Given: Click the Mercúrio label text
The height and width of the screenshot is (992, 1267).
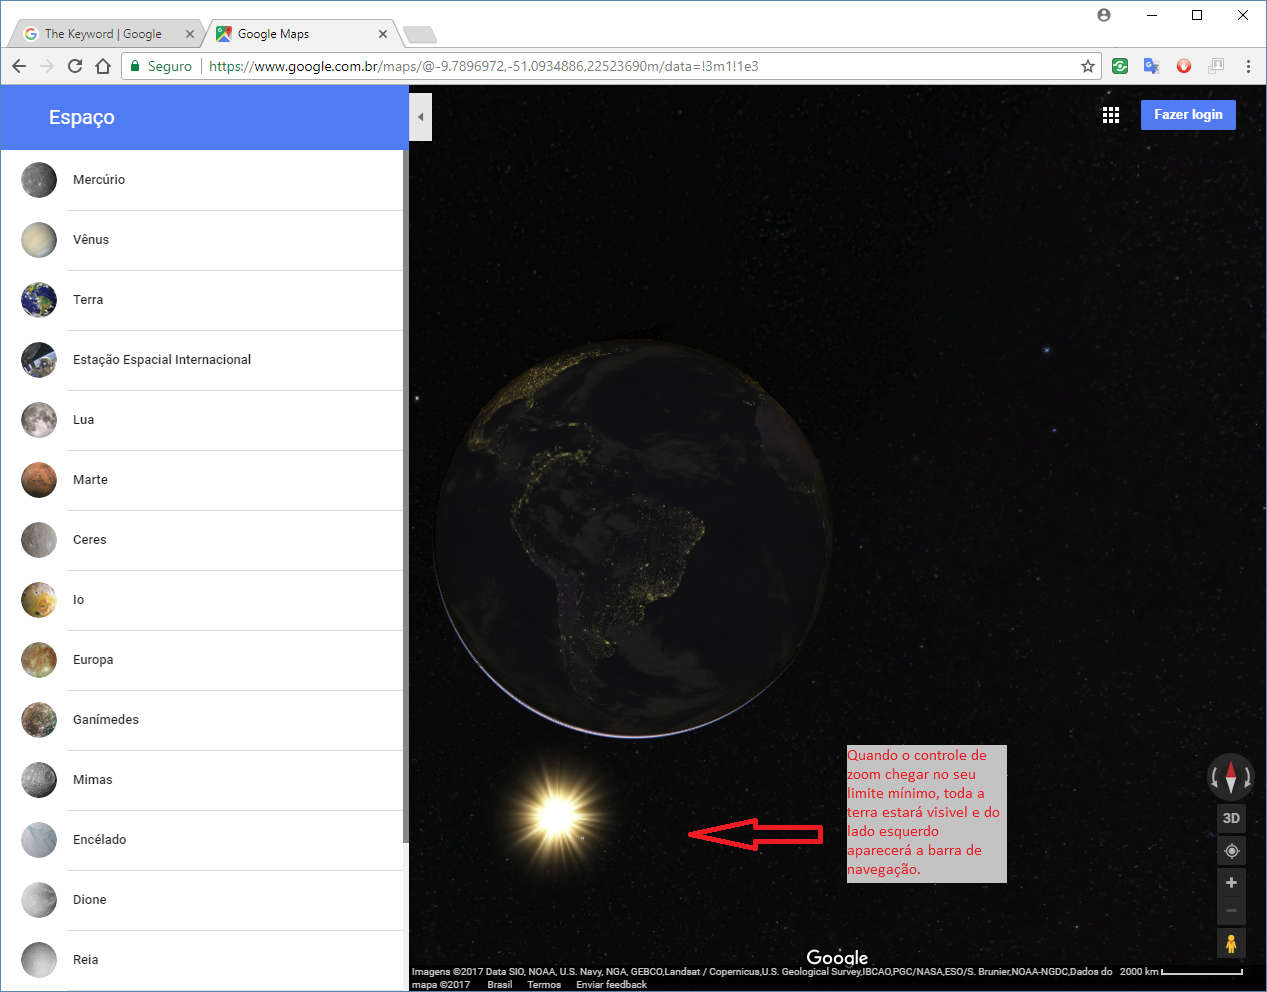Looking at the screenshot, I should pyautogui.click(x=99, y=180).
